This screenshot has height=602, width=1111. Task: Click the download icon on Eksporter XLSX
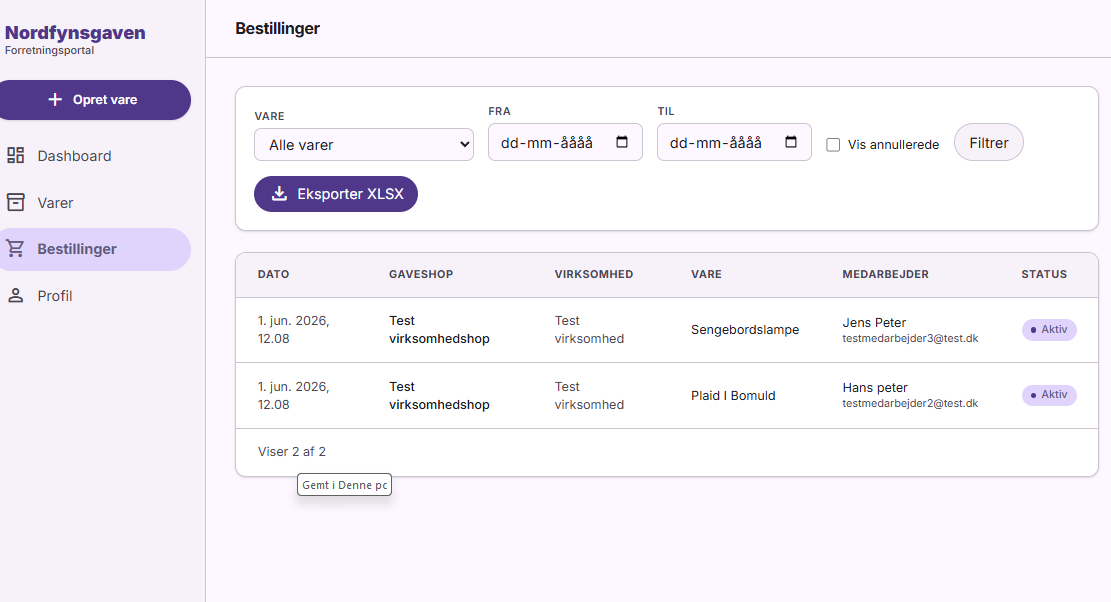click(x=280, y=193)
